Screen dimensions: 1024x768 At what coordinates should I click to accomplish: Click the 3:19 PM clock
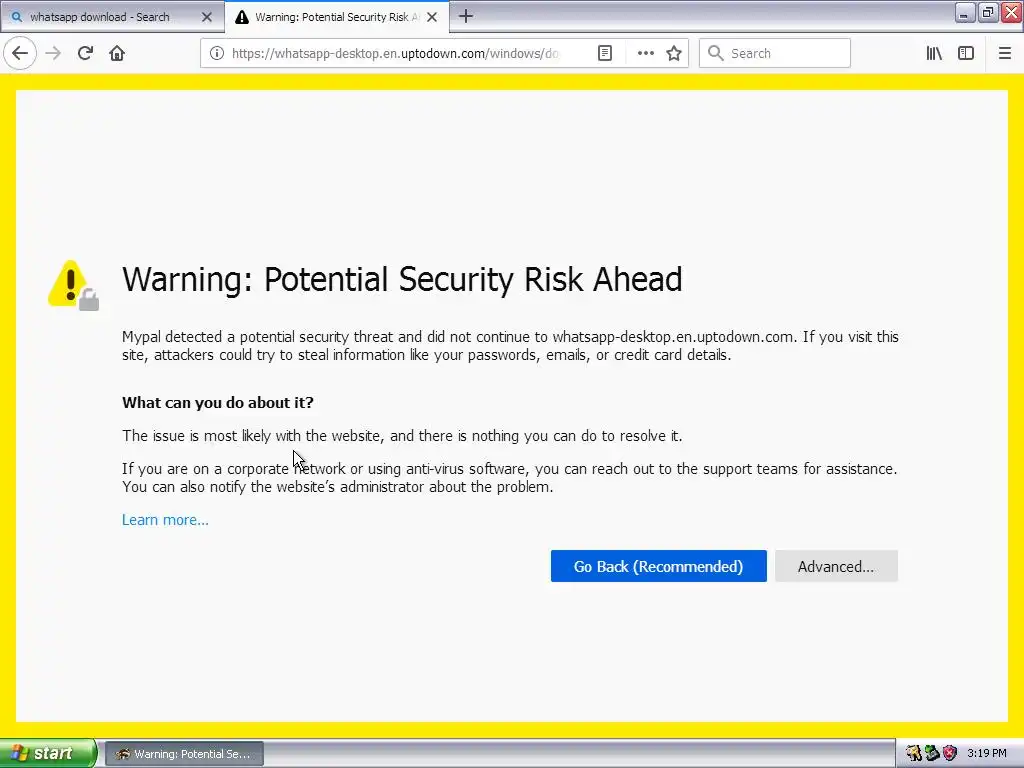tap(987, 753)
